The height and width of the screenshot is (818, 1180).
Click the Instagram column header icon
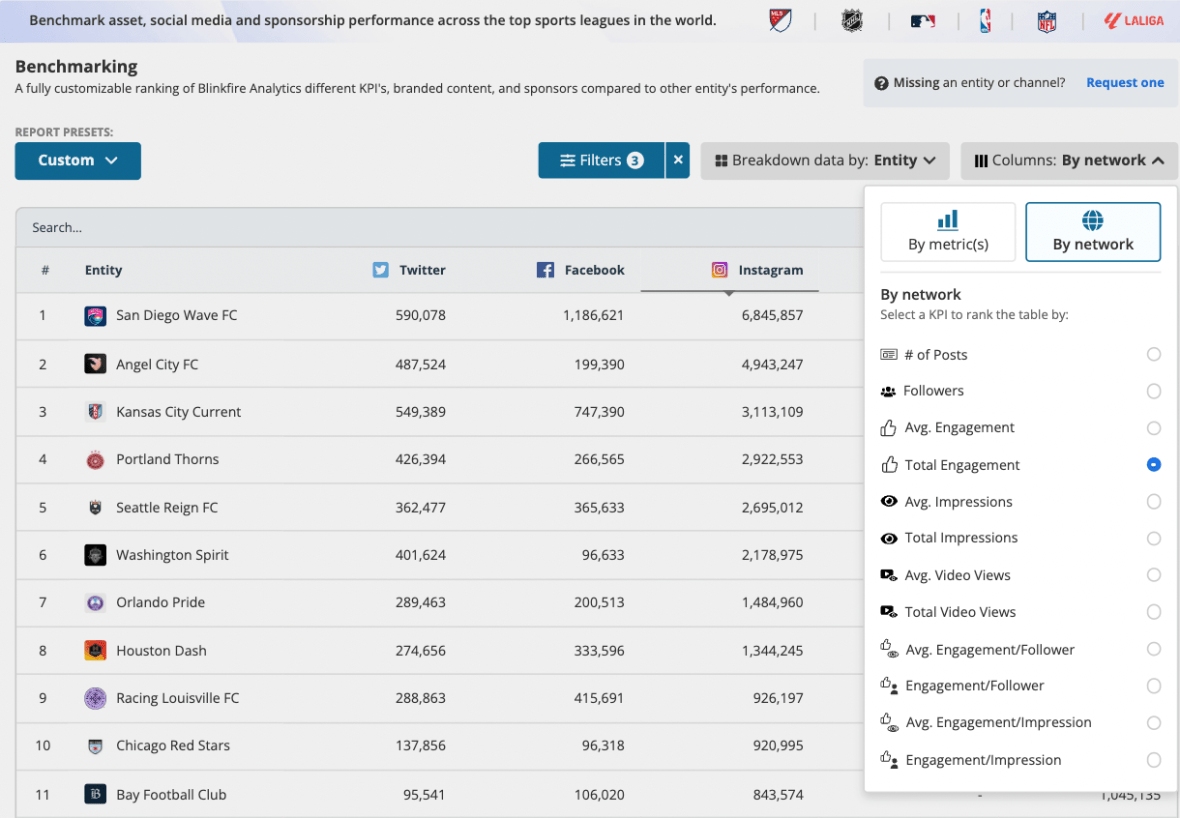[x=719, y=269]
